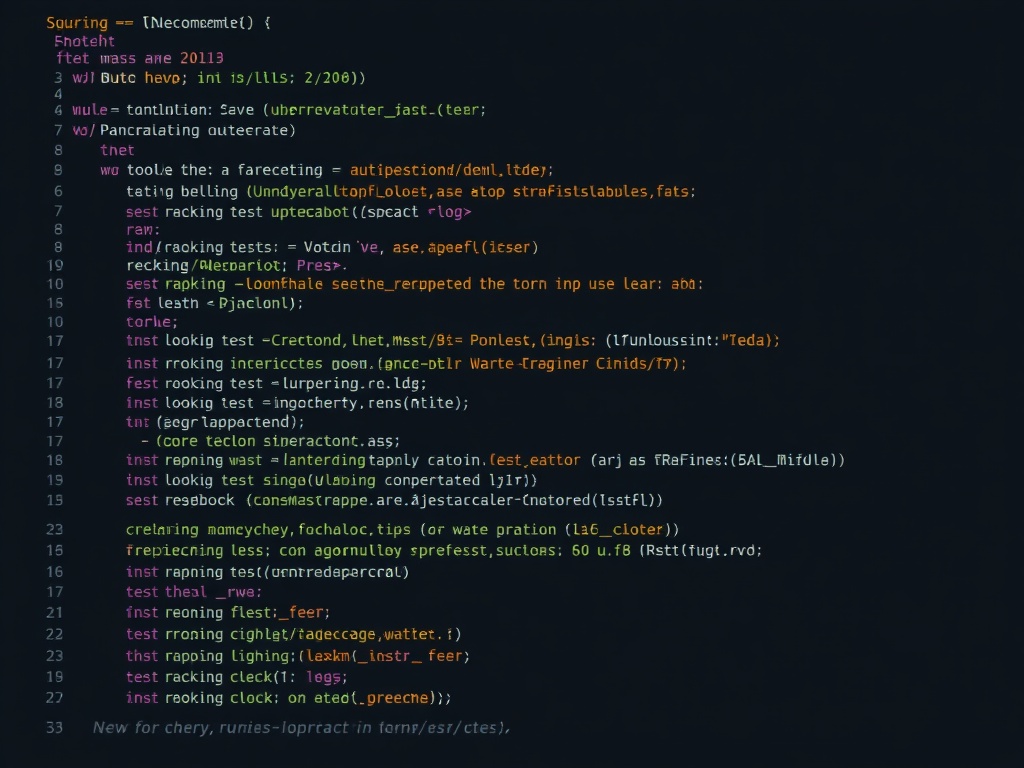Click the line number 27 in the gutter
The width and height of the screenshot is (1024, 768).
54,698
